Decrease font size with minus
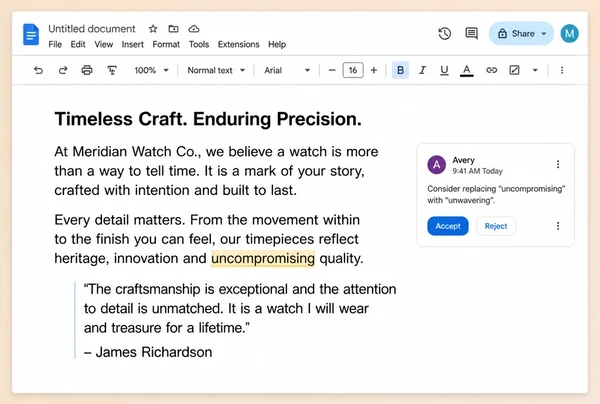This screenshot has height=404, width=600. click(x=332, y=70)
